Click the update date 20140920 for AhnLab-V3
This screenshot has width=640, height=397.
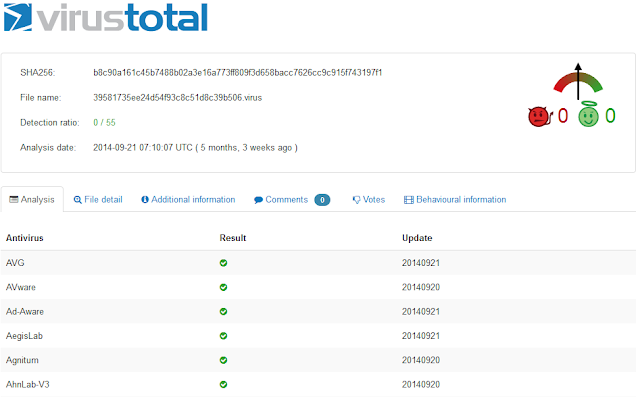(x=421, y=384)
